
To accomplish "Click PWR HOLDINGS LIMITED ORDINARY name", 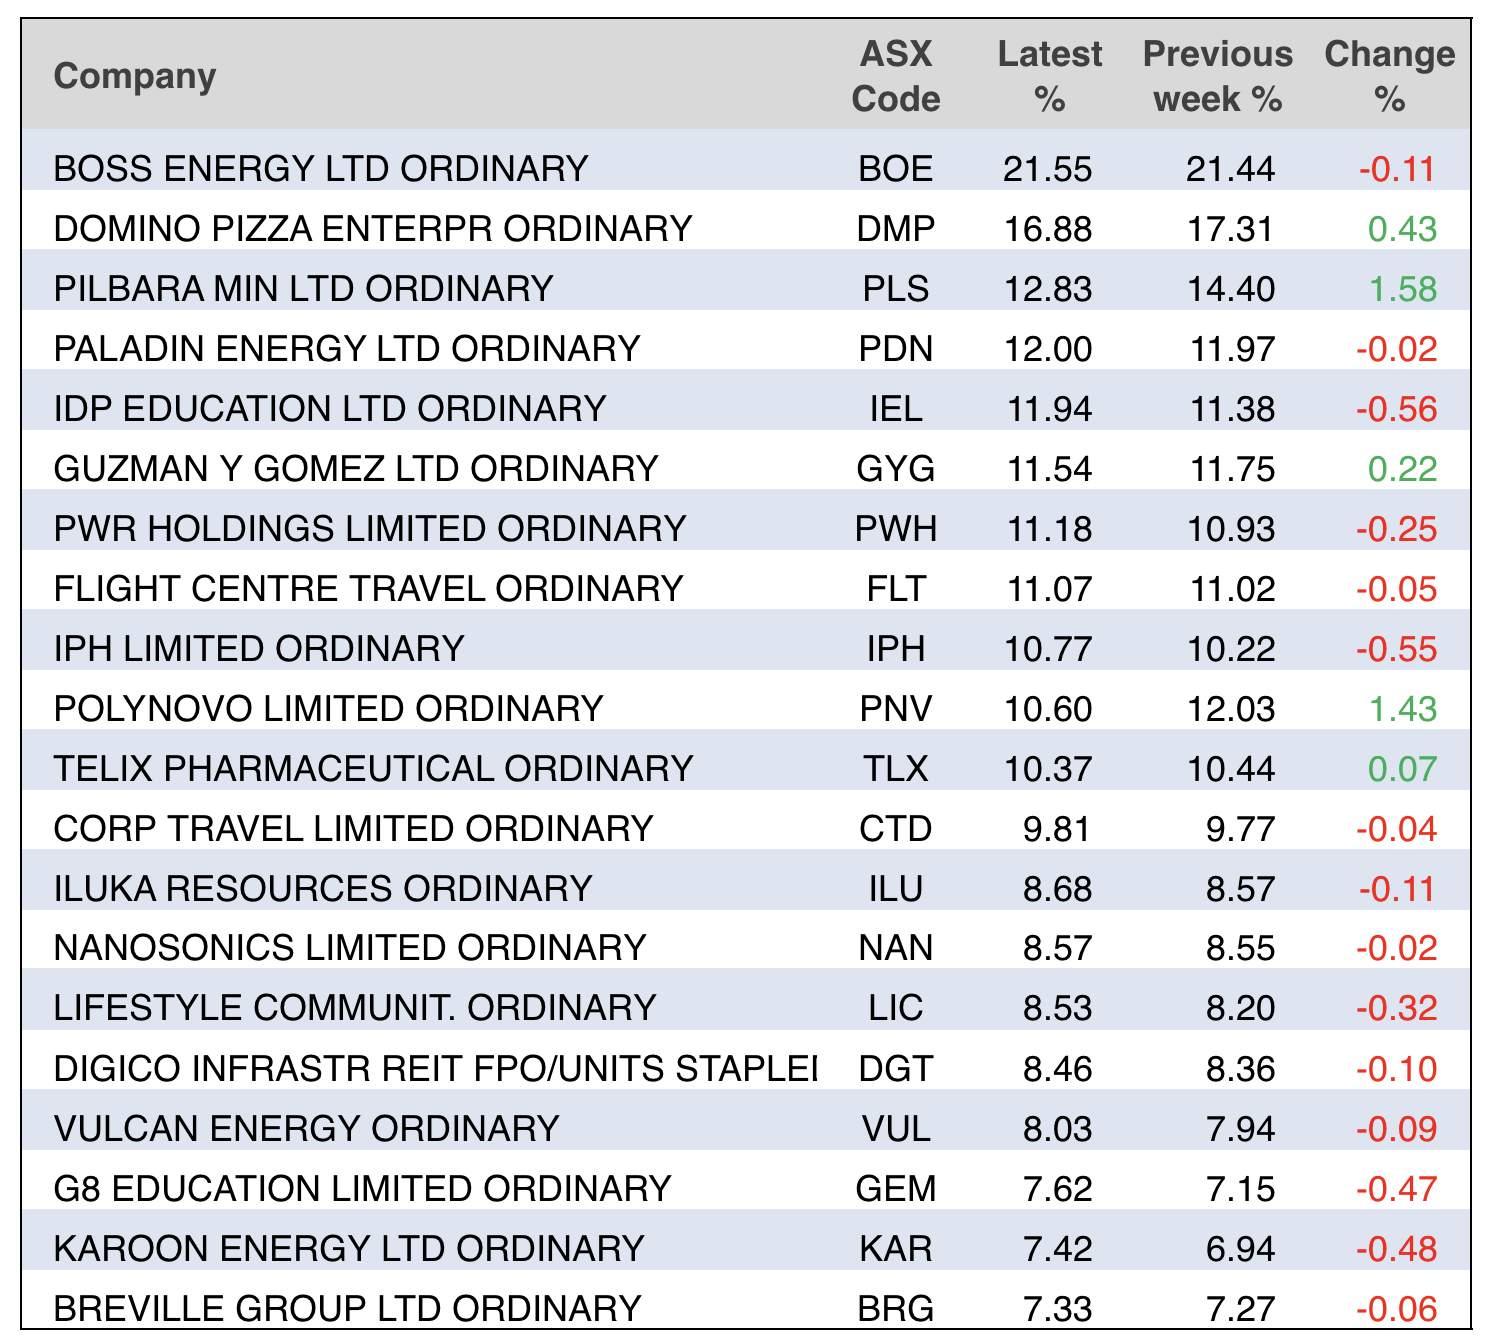I will pos(370,529).
